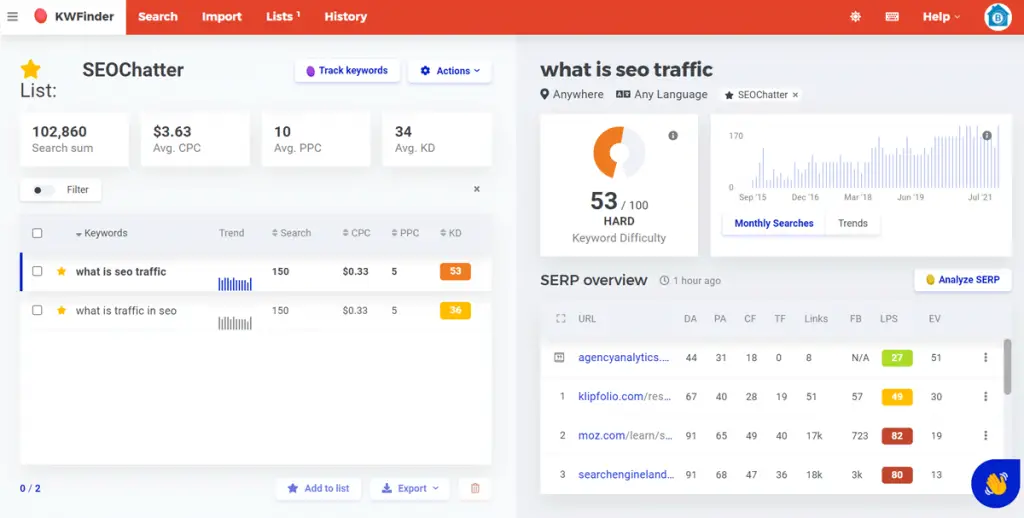Click the Track keywords button

347,71
